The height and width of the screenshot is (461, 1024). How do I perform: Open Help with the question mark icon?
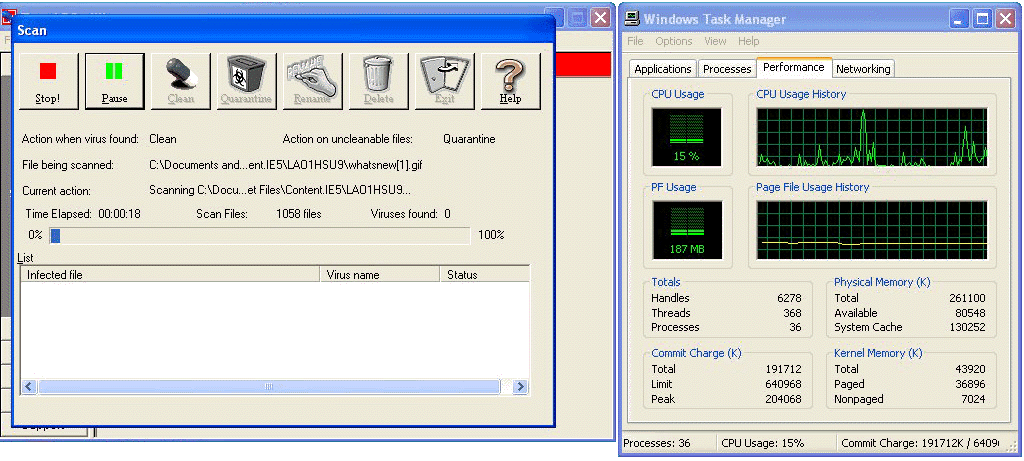(510, 81)
